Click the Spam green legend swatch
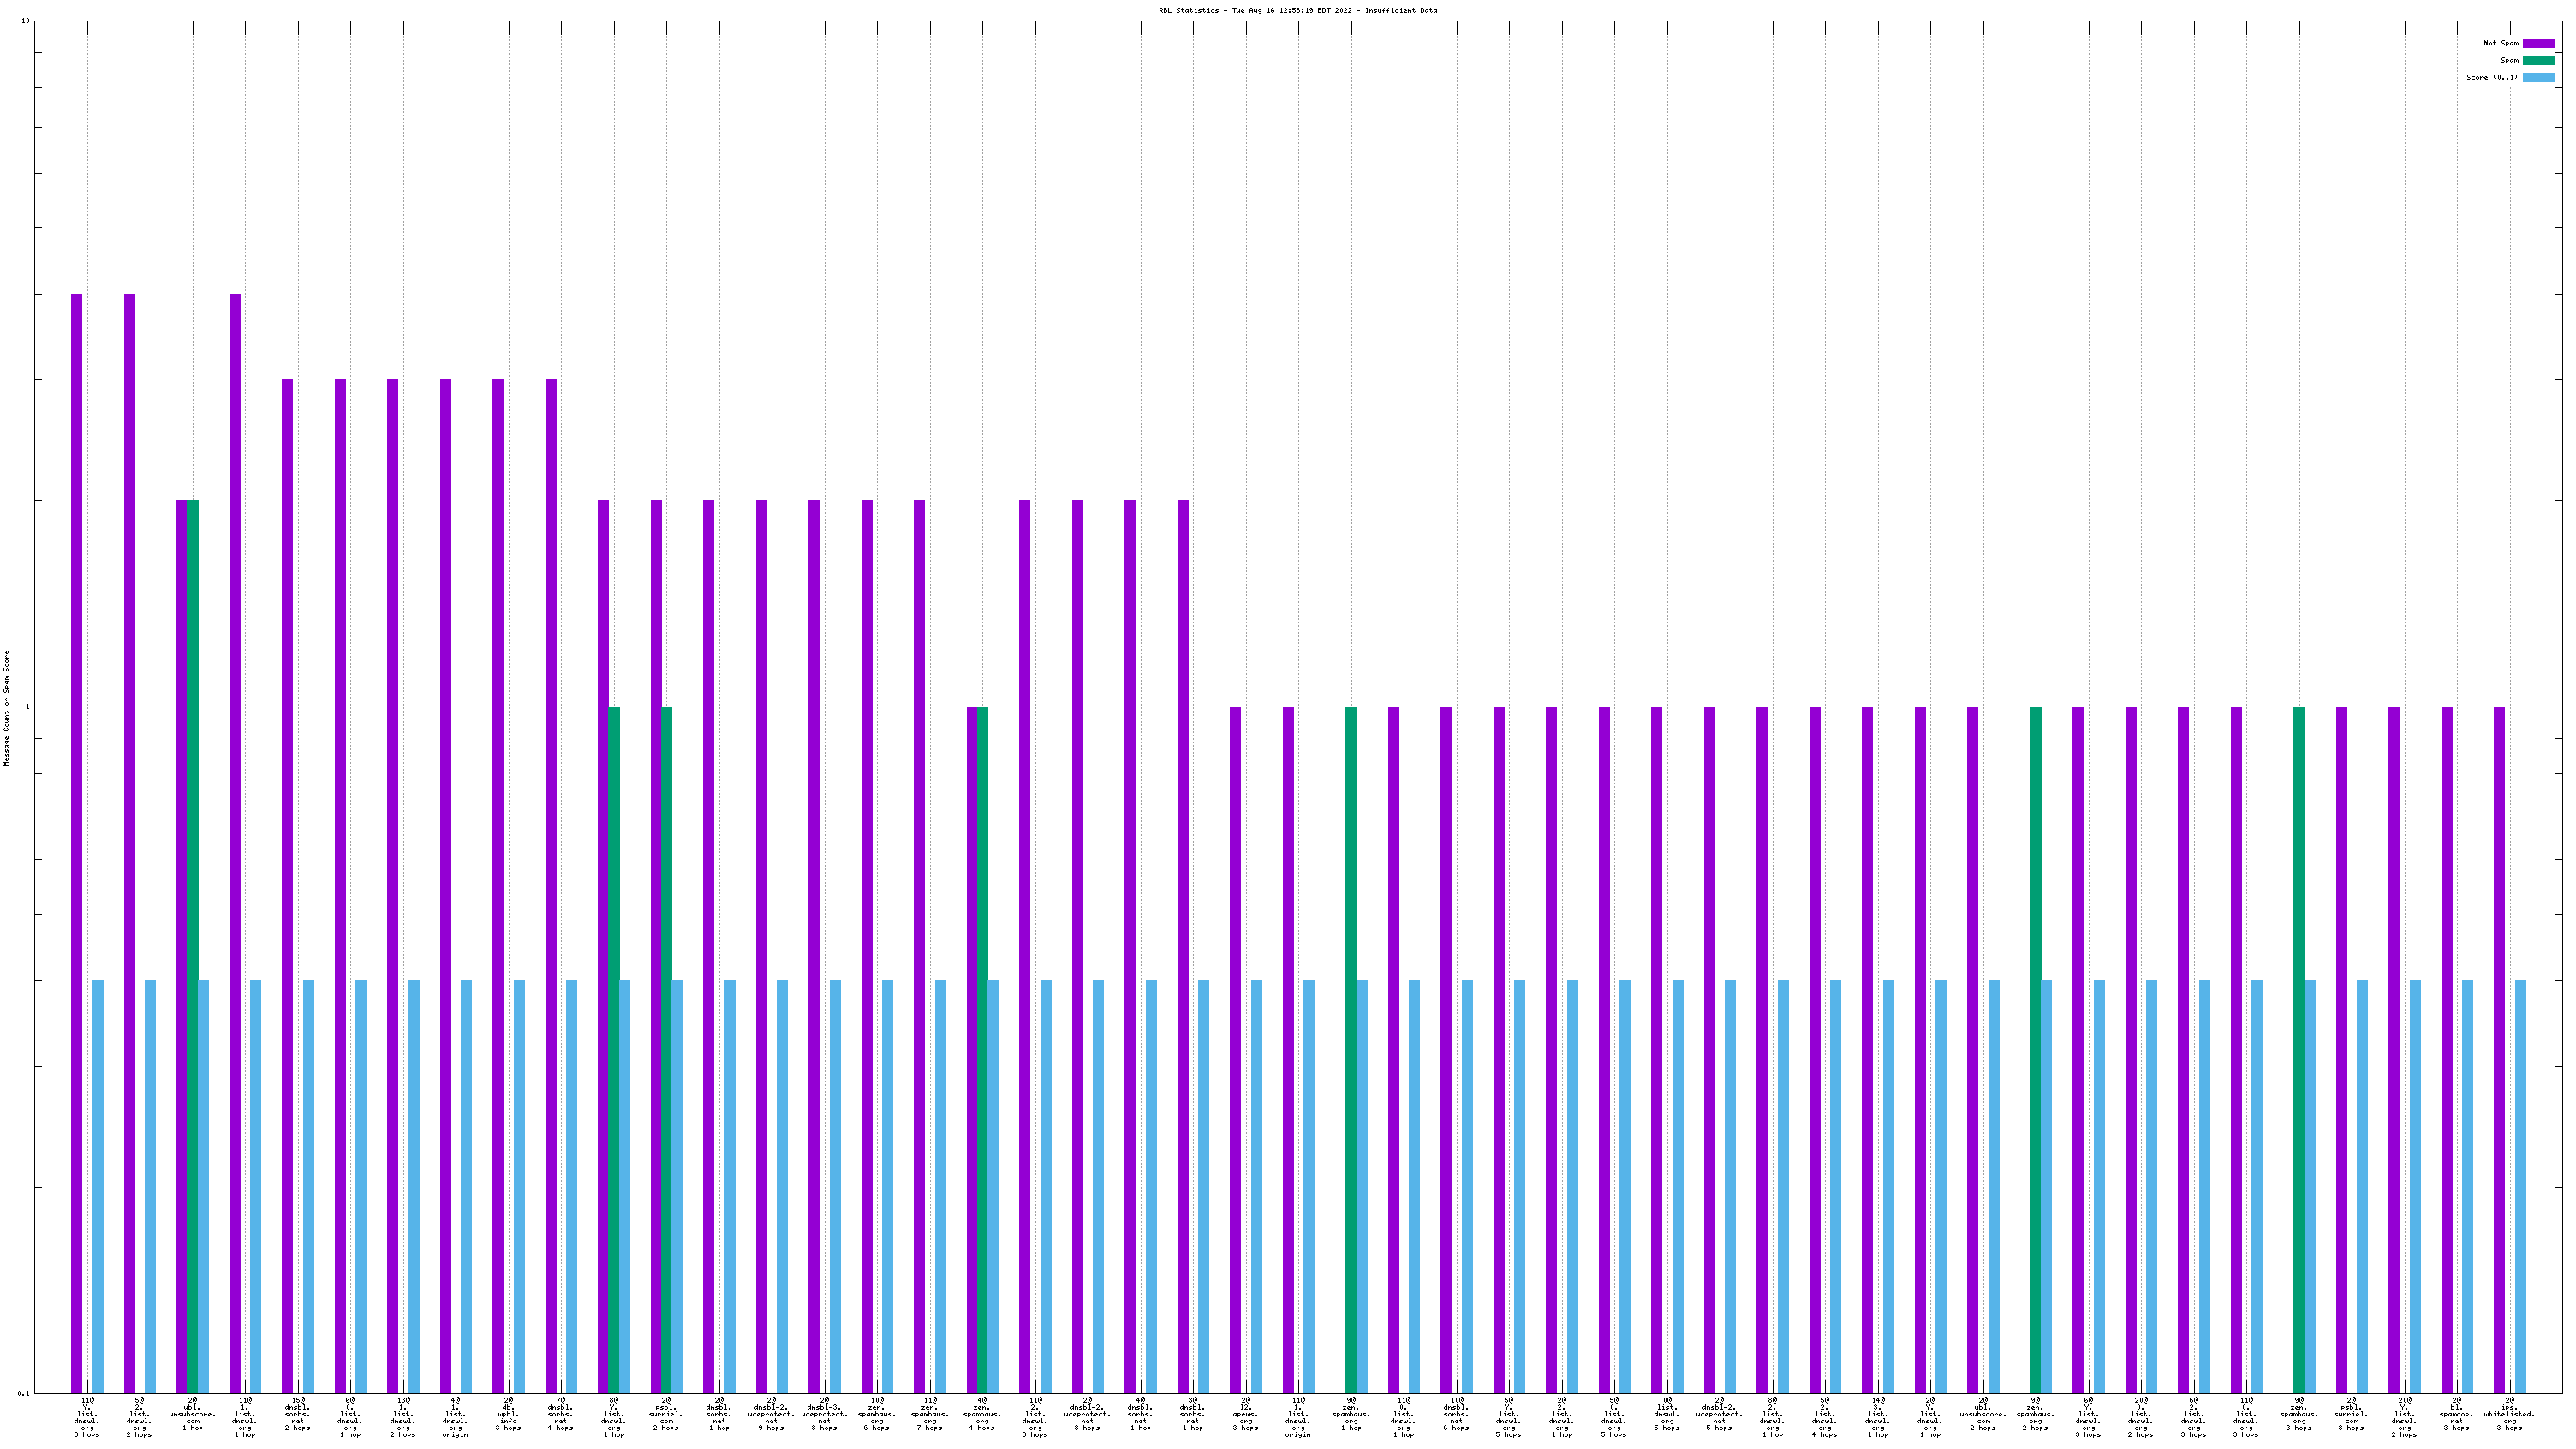 coord(2538,60)
